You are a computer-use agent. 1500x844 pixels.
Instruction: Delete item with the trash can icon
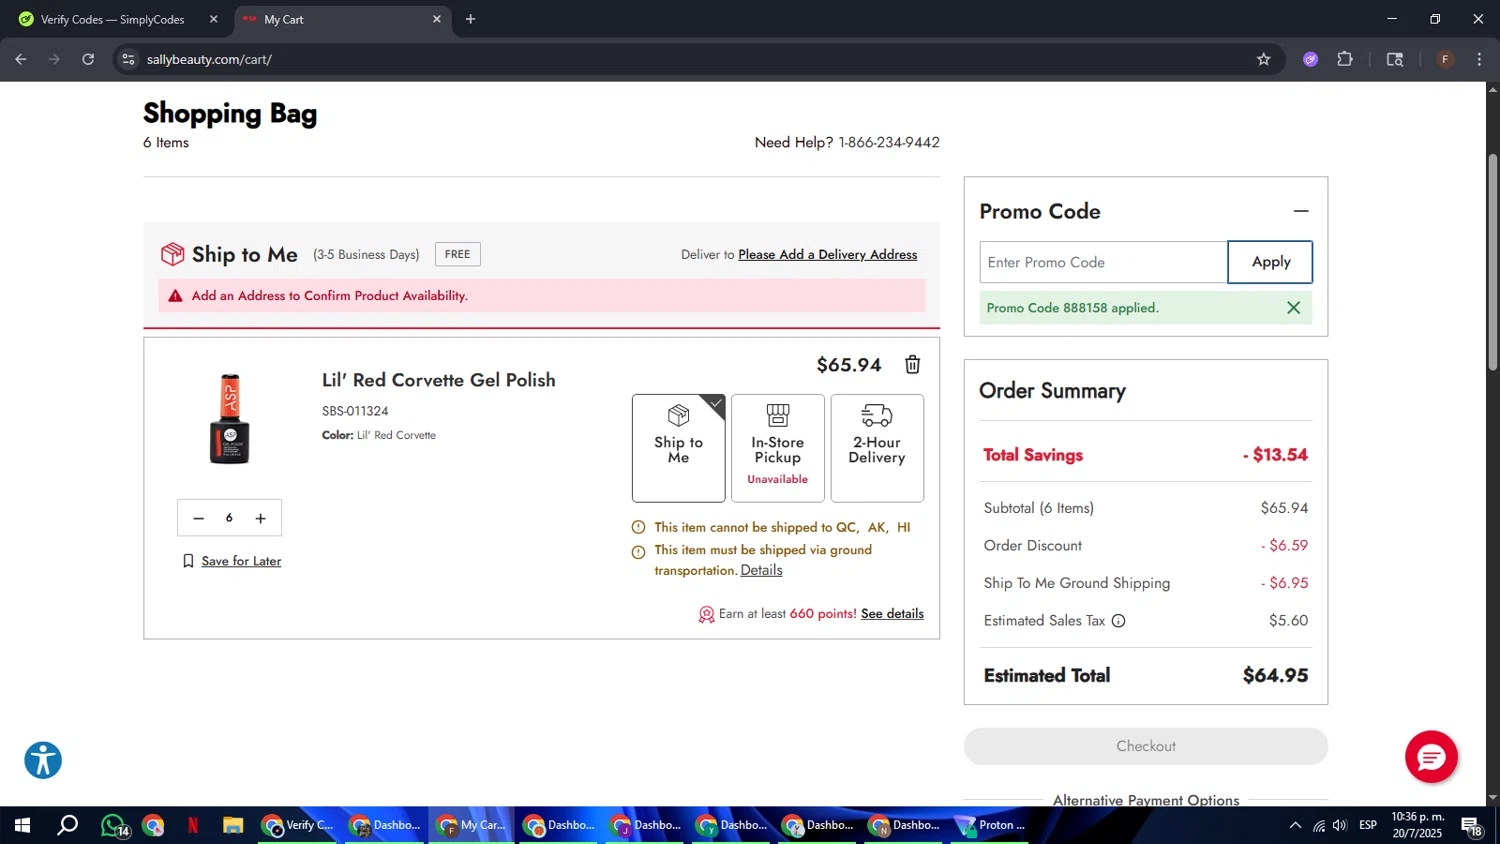click(912, 365)
